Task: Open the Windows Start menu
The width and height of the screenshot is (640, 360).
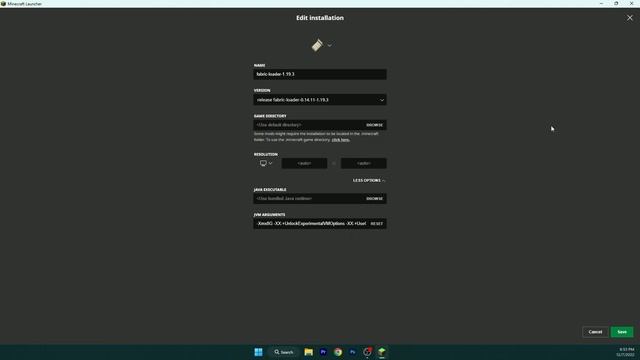Action: pyautogui.click(x=258, y=352)
